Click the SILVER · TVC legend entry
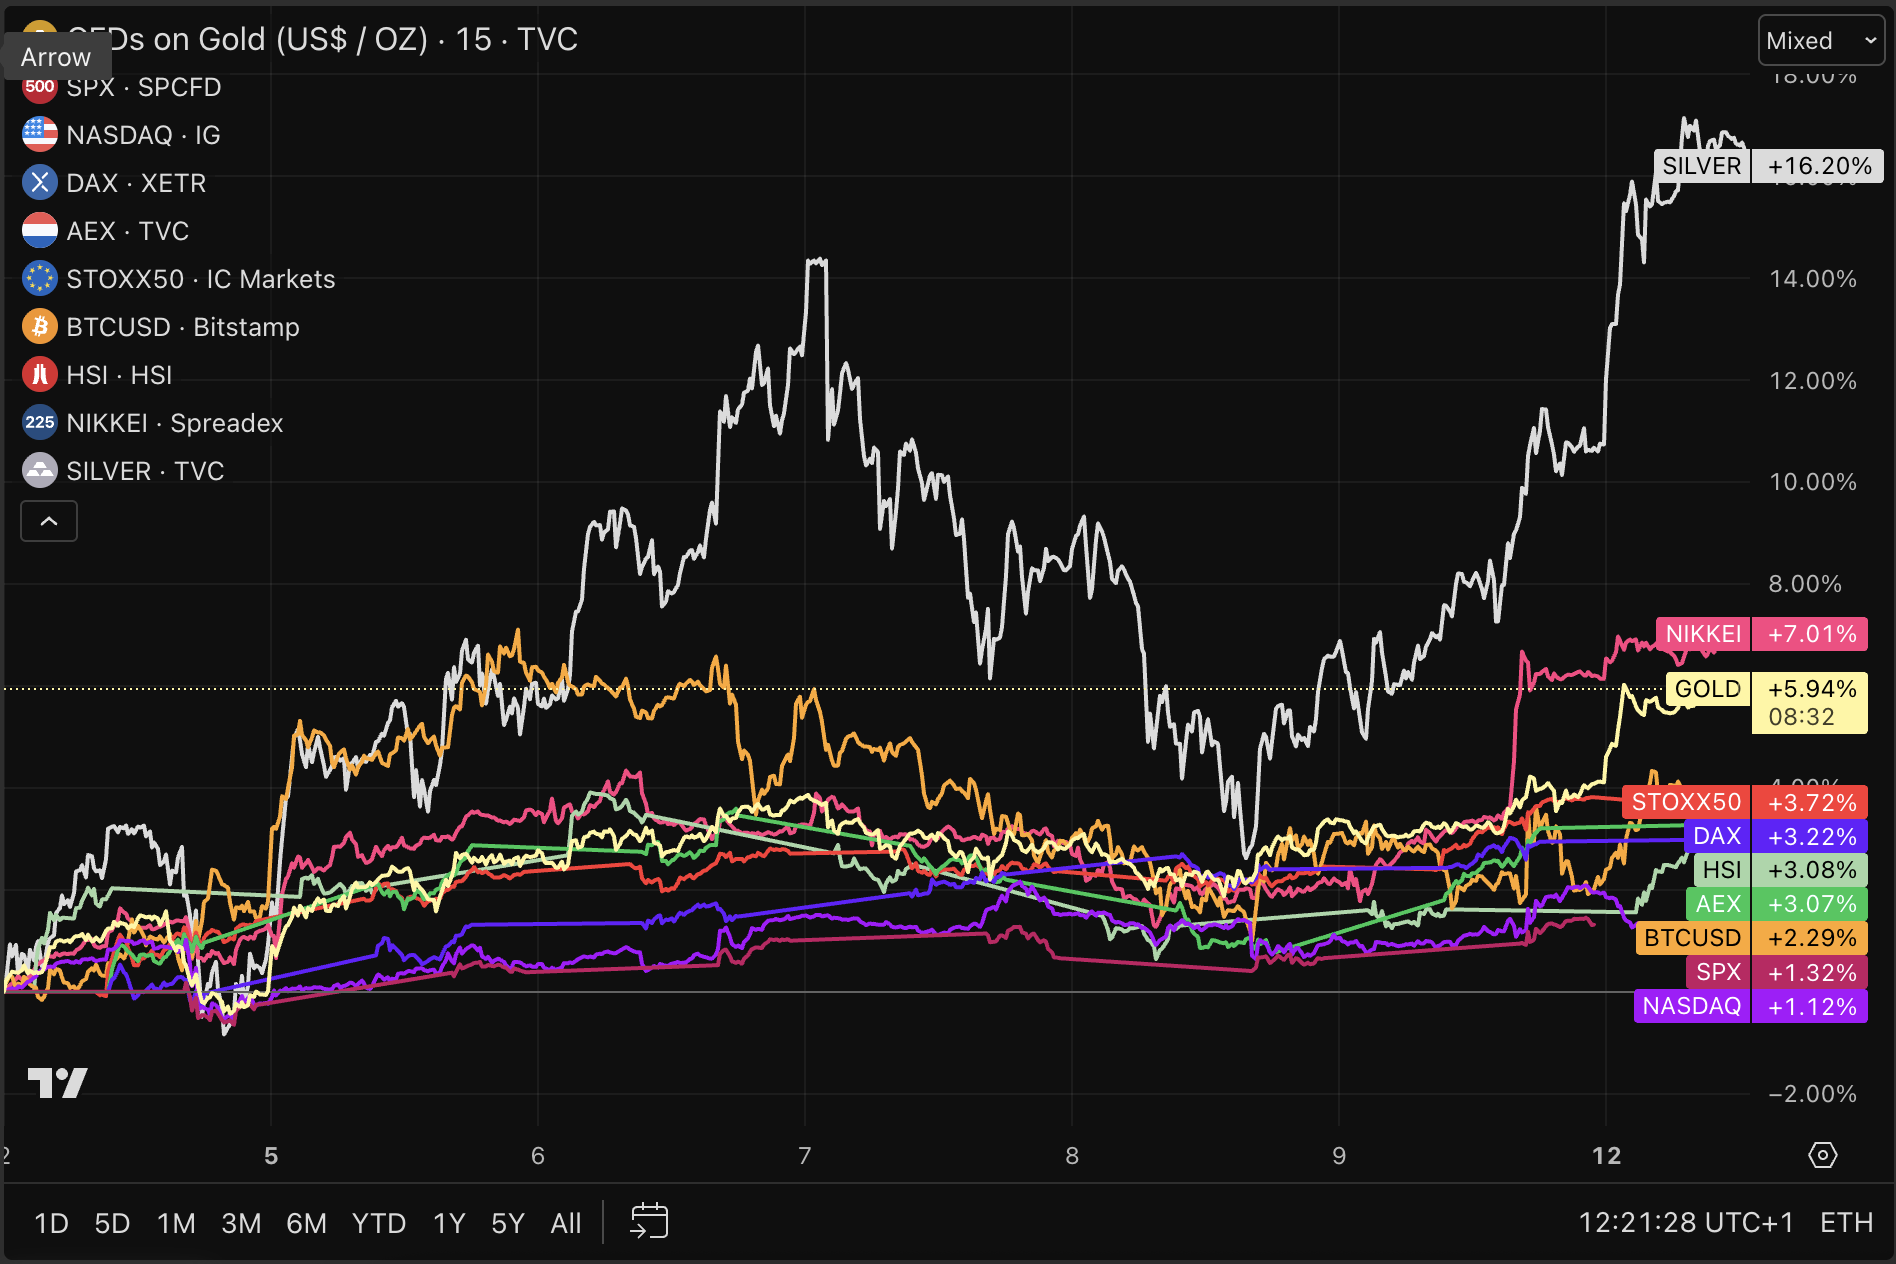Screen dimensions: 1896x1264 (x=145, y=471)
